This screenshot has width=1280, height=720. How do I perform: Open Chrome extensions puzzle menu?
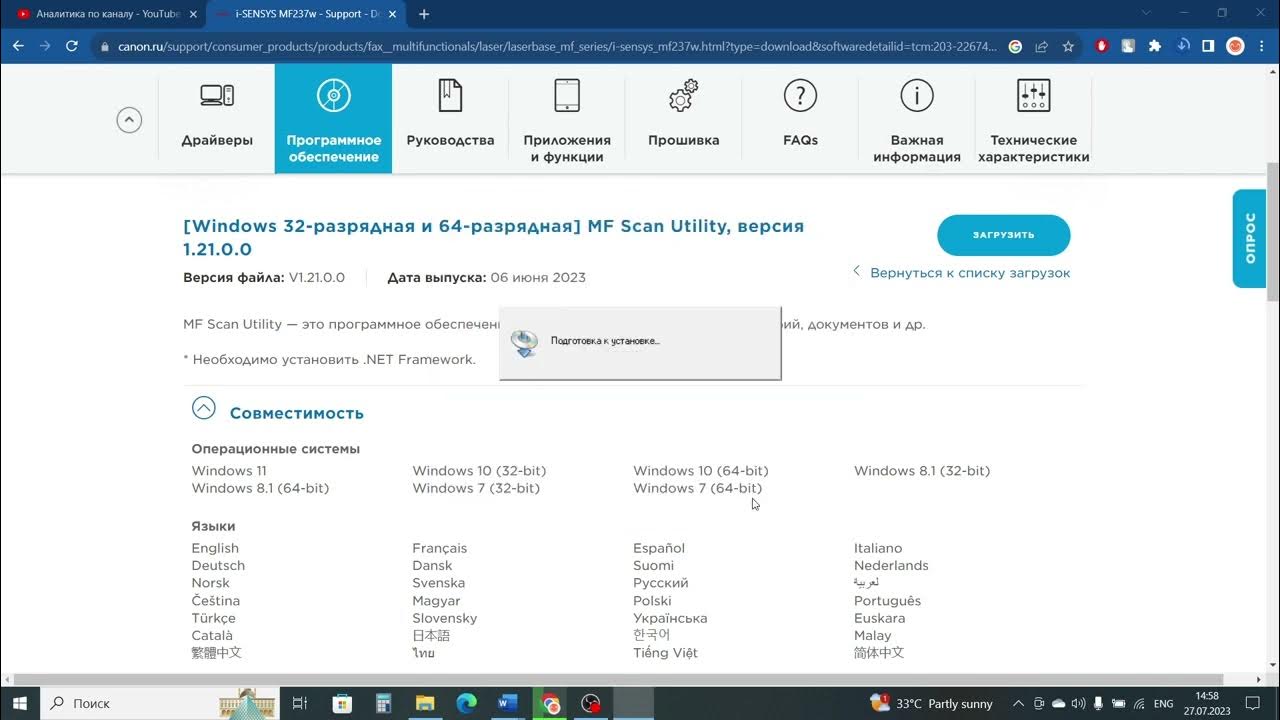[x=1155, y=46]
